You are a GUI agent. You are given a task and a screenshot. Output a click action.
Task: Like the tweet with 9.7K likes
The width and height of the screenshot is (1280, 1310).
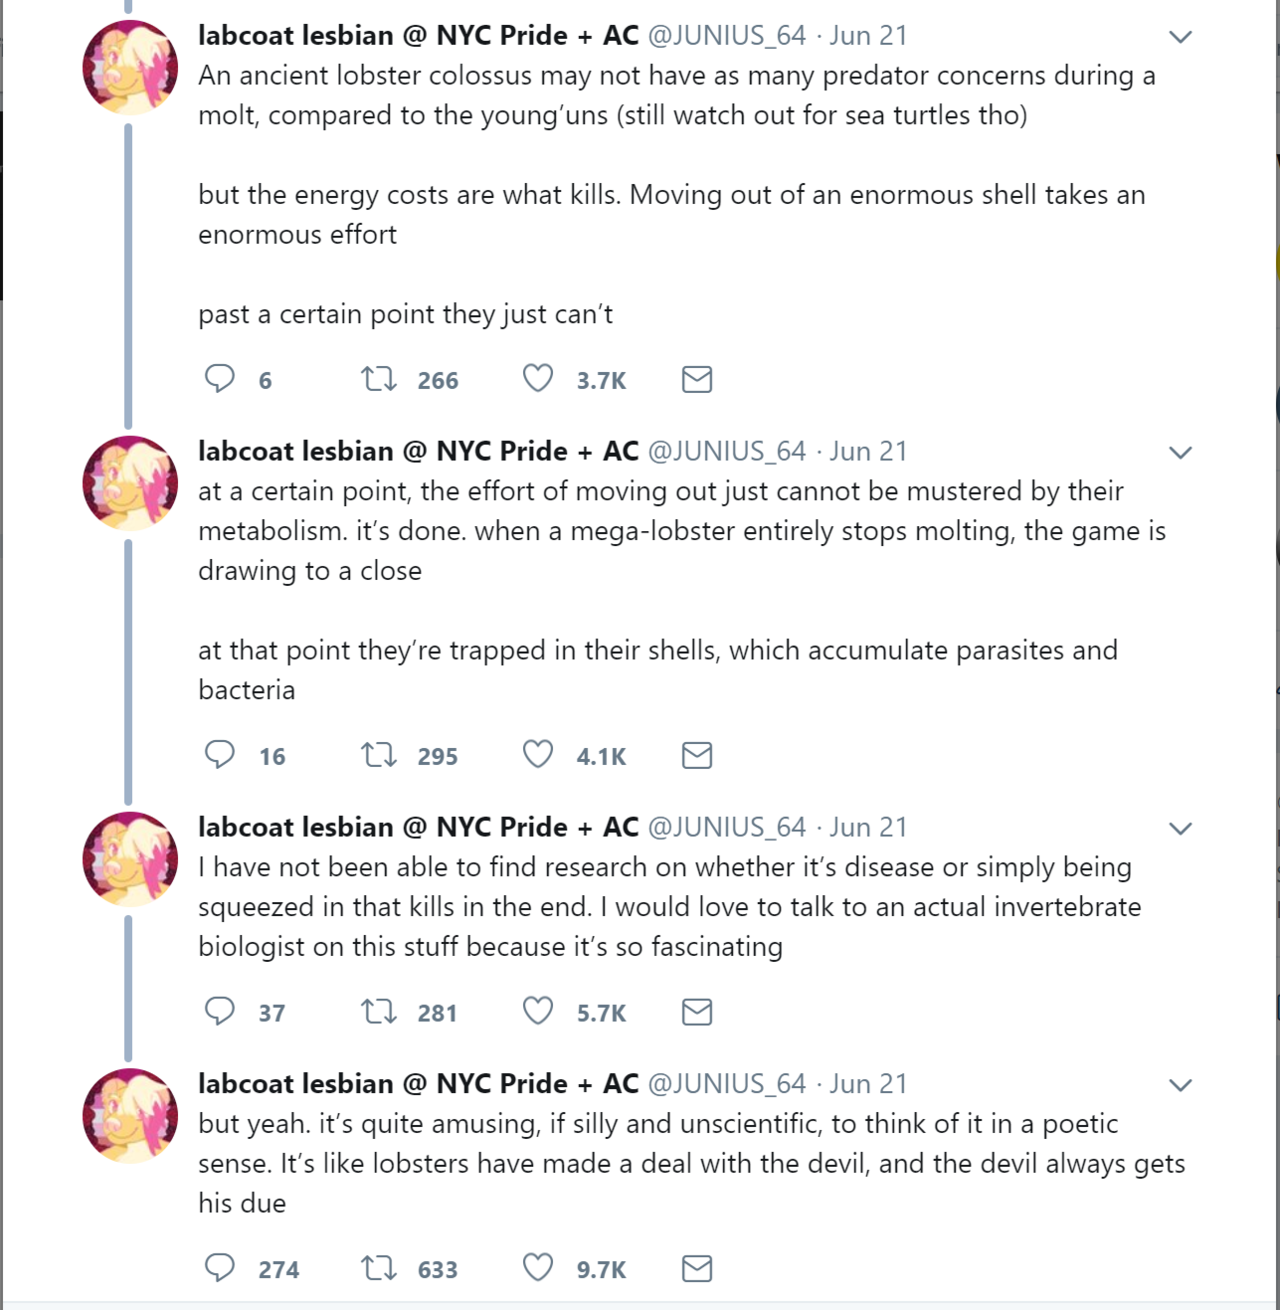point(538,1269)
